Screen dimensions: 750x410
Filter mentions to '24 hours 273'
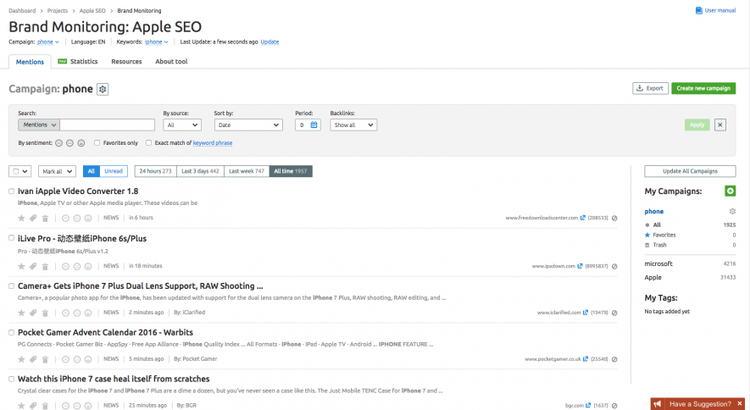coord(155,171)
